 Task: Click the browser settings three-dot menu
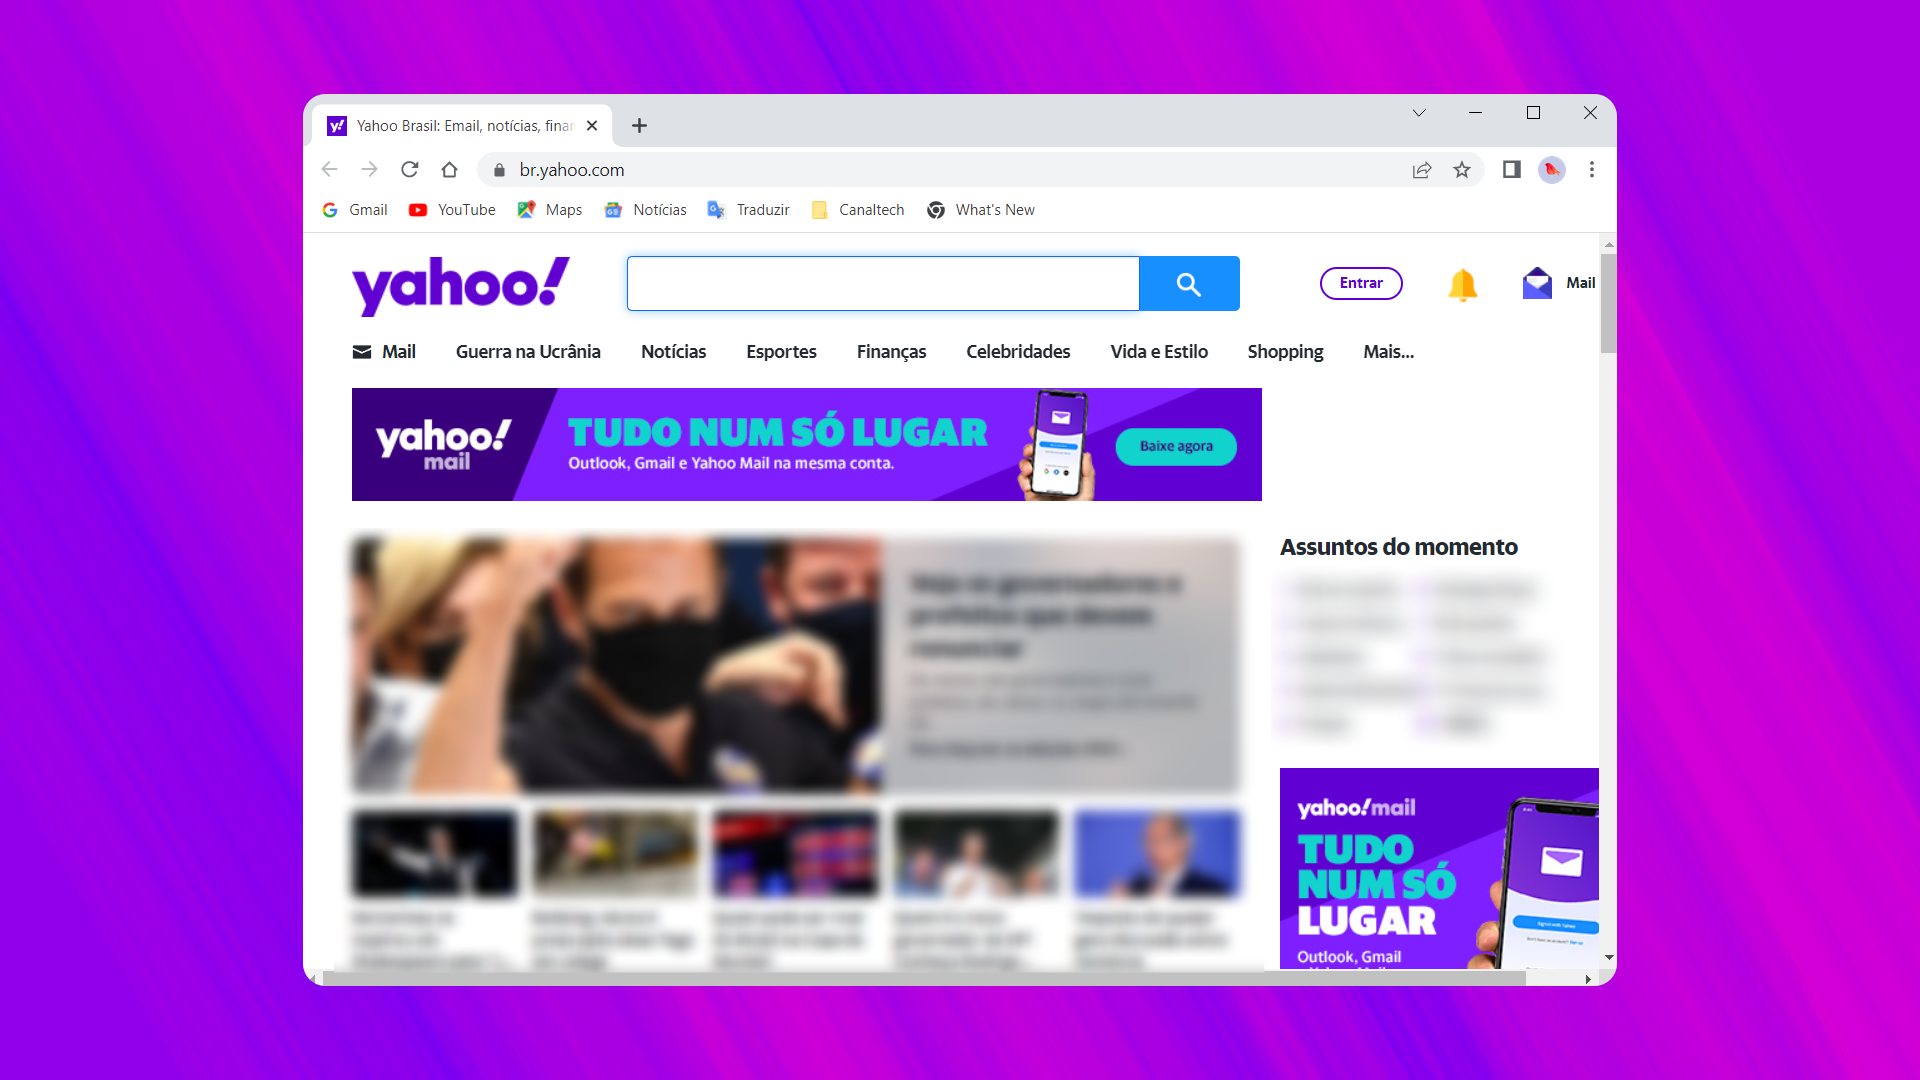coord(1592,169)
